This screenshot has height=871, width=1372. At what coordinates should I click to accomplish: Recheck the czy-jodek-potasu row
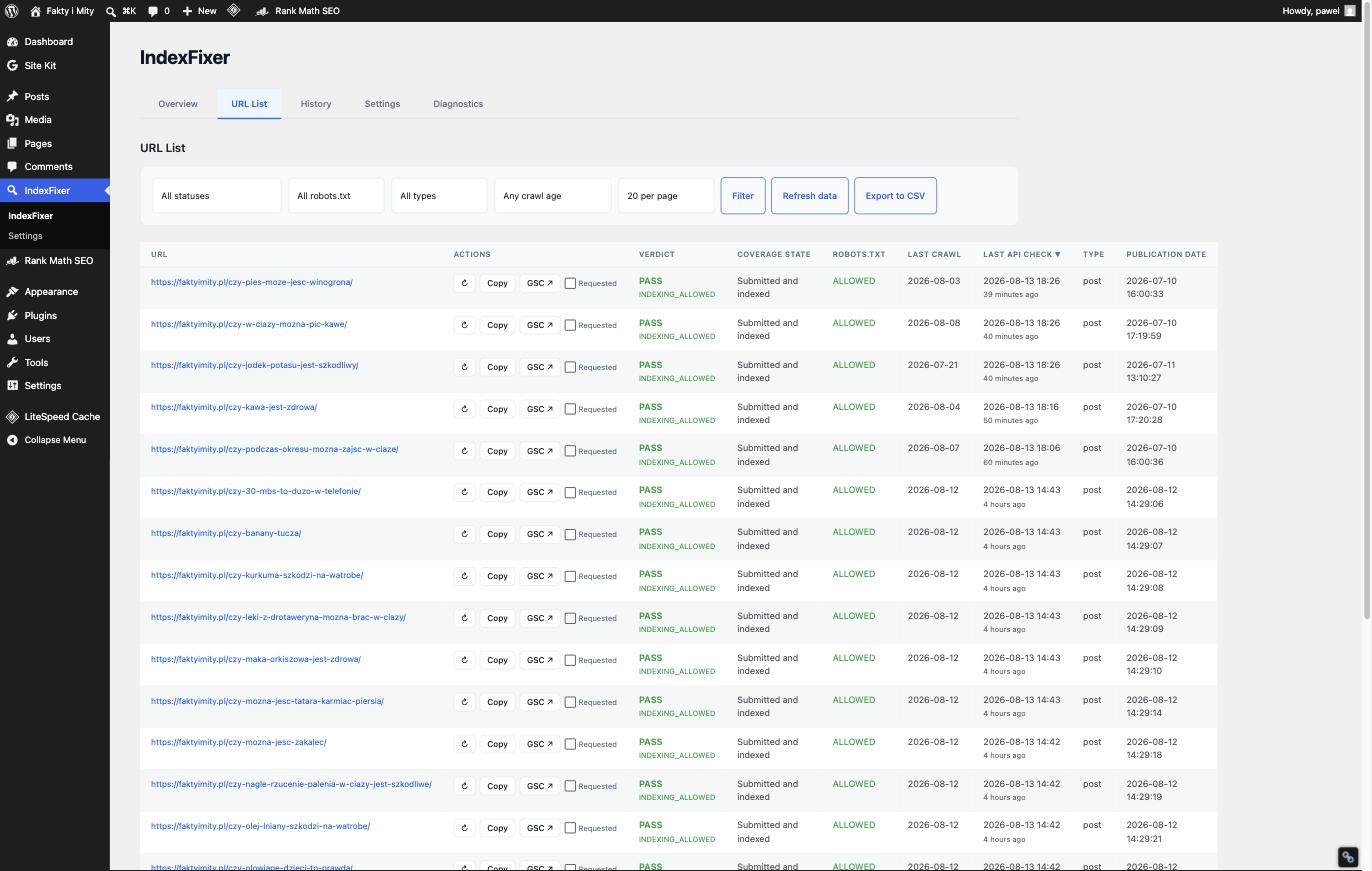[x=464, y=367]
